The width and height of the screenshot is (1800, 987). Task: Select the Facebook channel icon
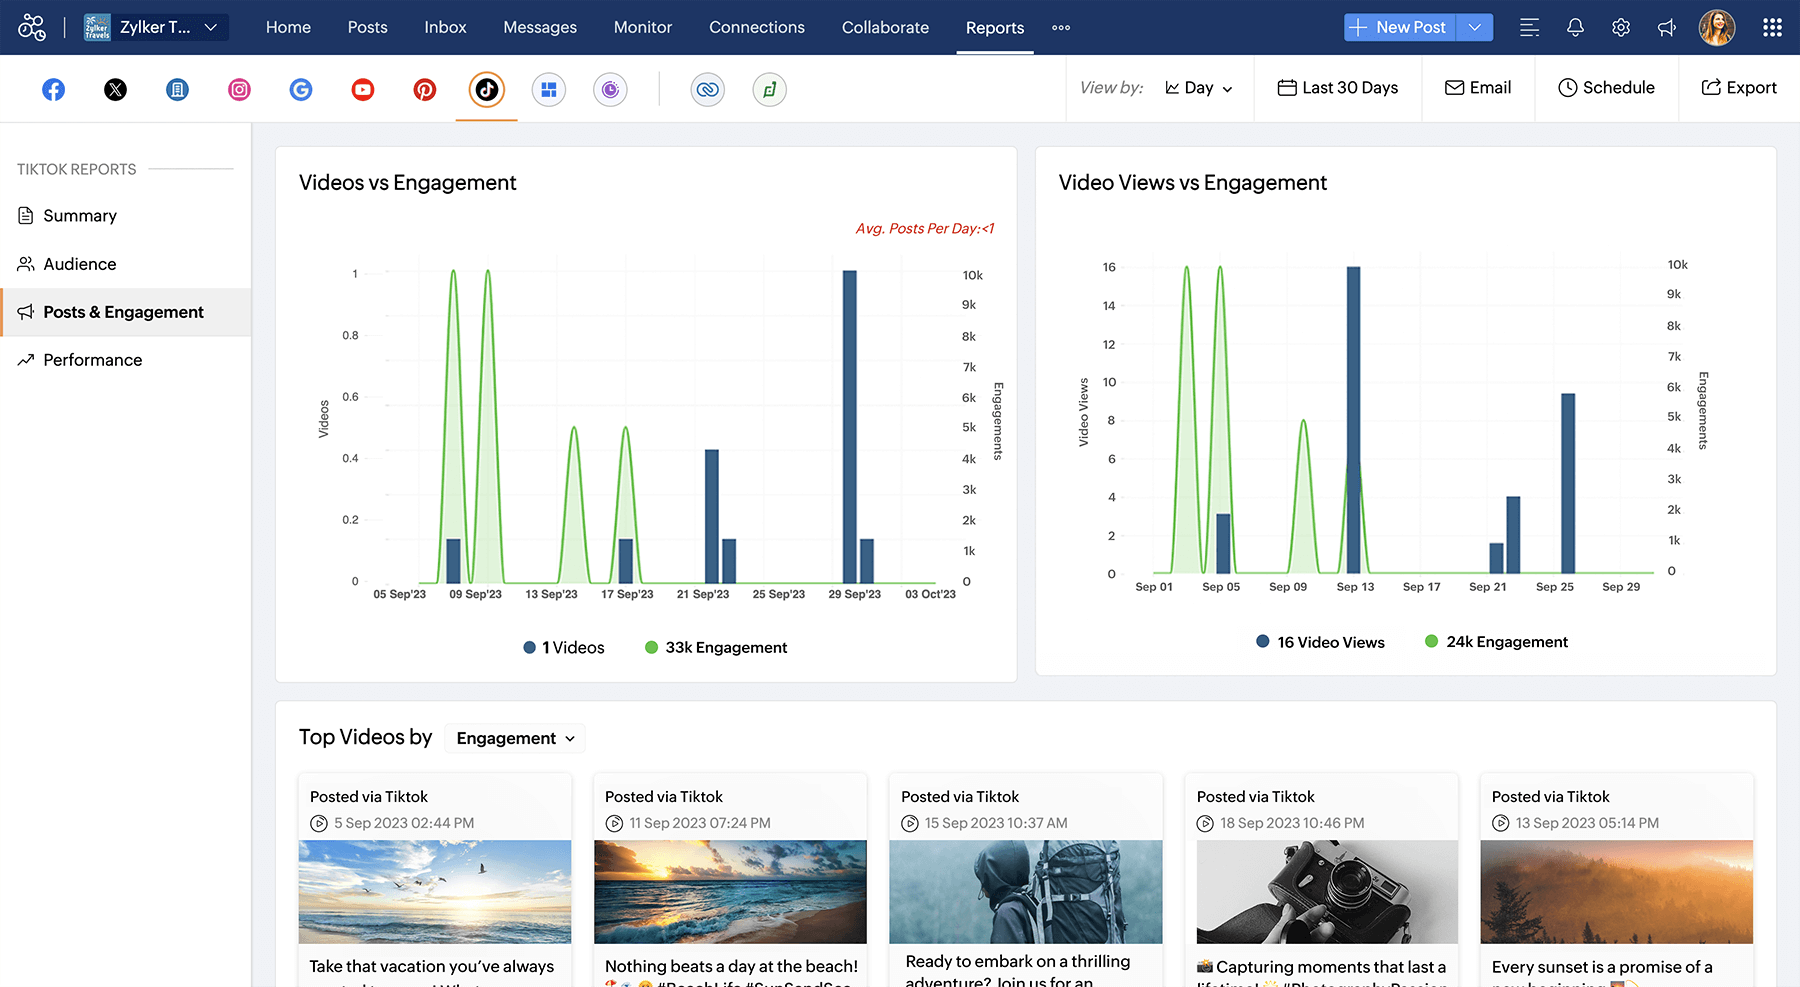[54, 90]
